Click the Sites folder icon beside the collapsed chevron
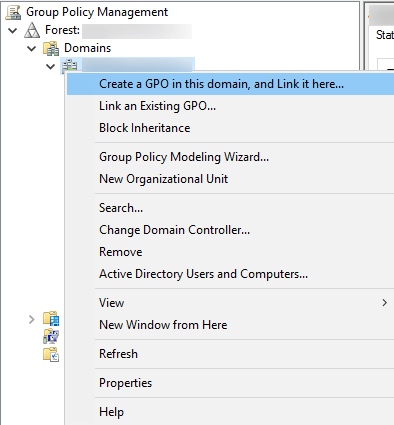Screen dimensions: 394x425 pos(51,319)
